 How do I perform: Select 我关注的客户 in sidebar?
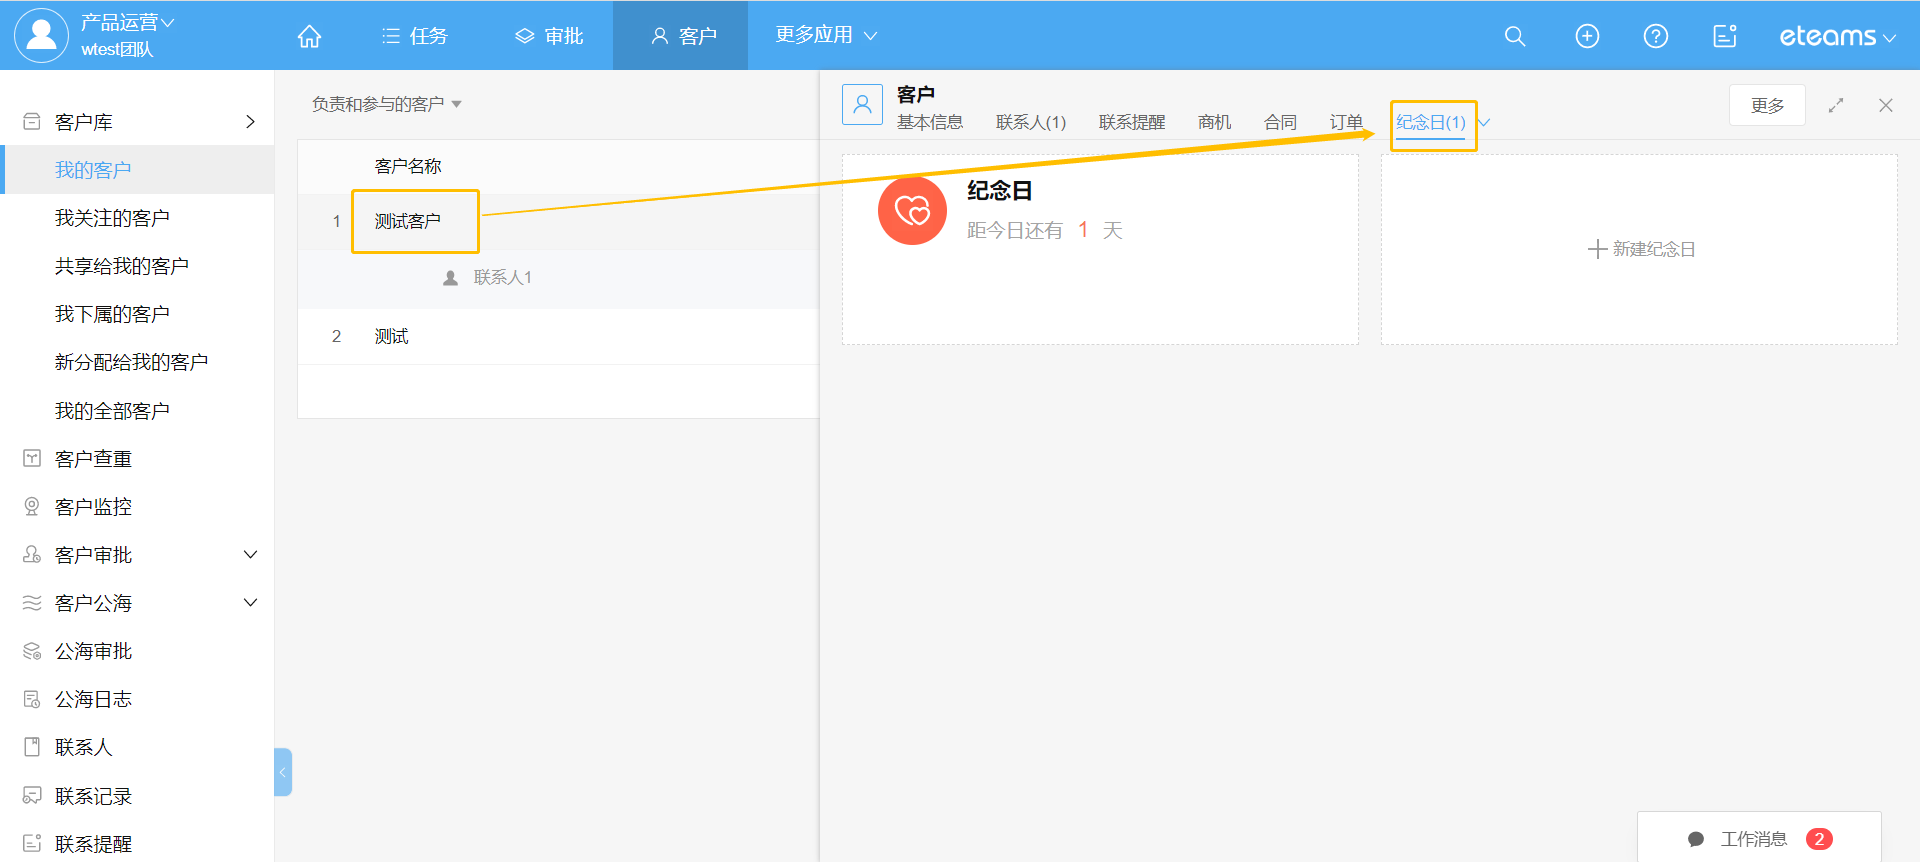(x=112, y=218)
